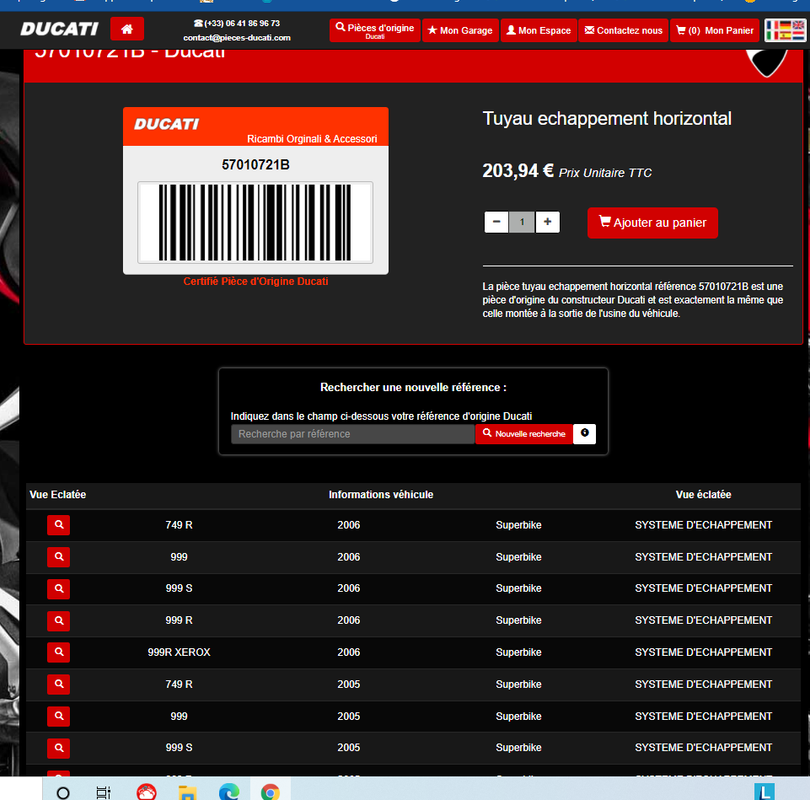Open exploded view for 999 2005
The image size is (810, 800).
[58, 716]
